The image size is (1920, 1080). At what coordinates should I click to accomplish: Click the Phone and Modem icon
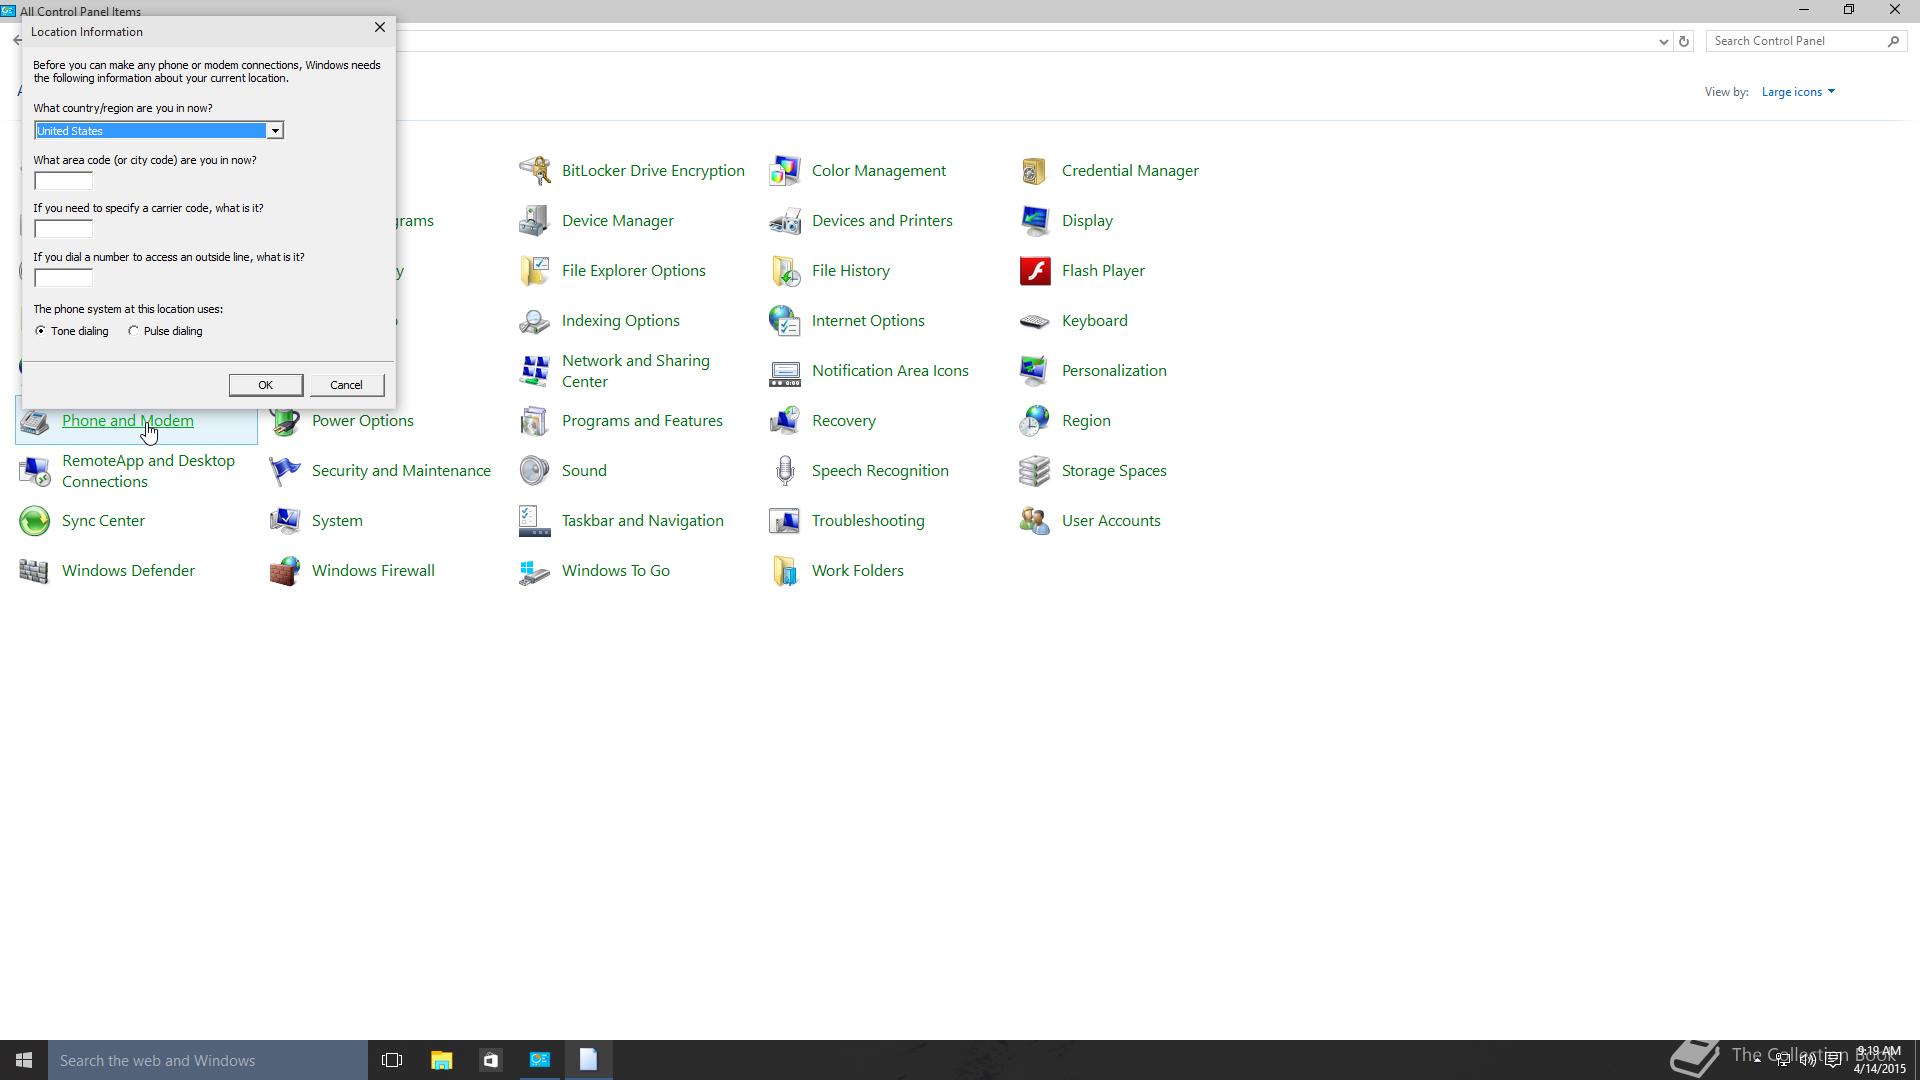(x=35, y=423)
